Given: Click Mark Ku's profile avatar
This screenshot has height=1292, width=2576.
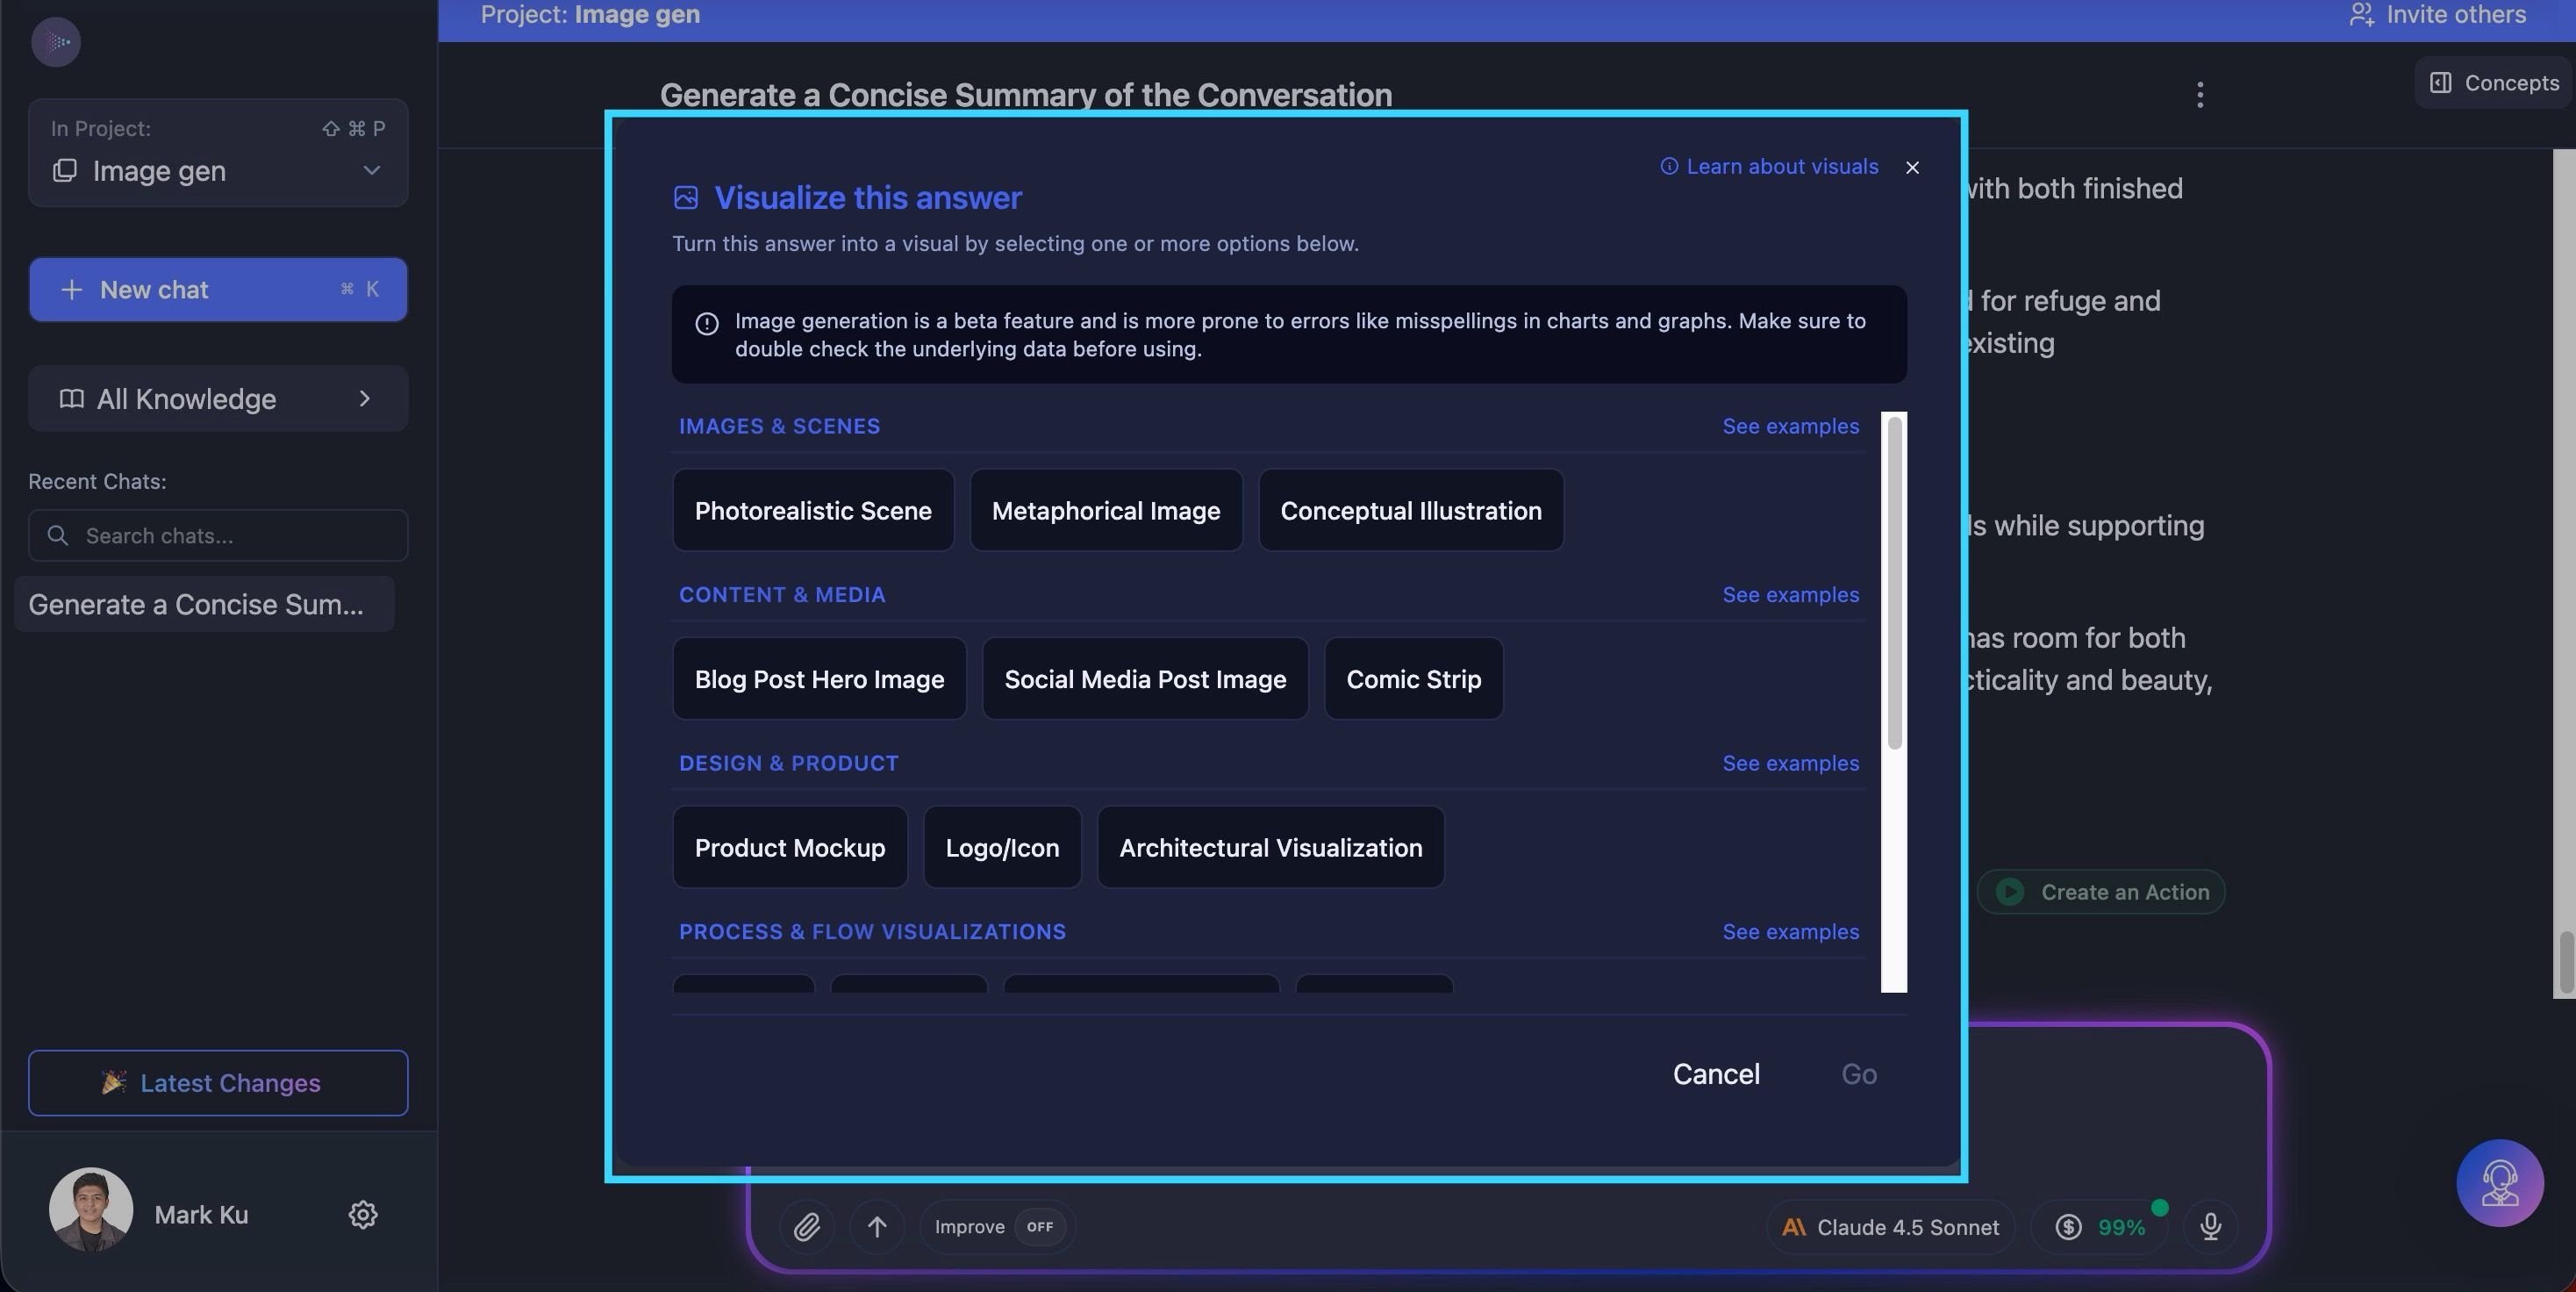Looking at the screenshot, I should 91,1210.
